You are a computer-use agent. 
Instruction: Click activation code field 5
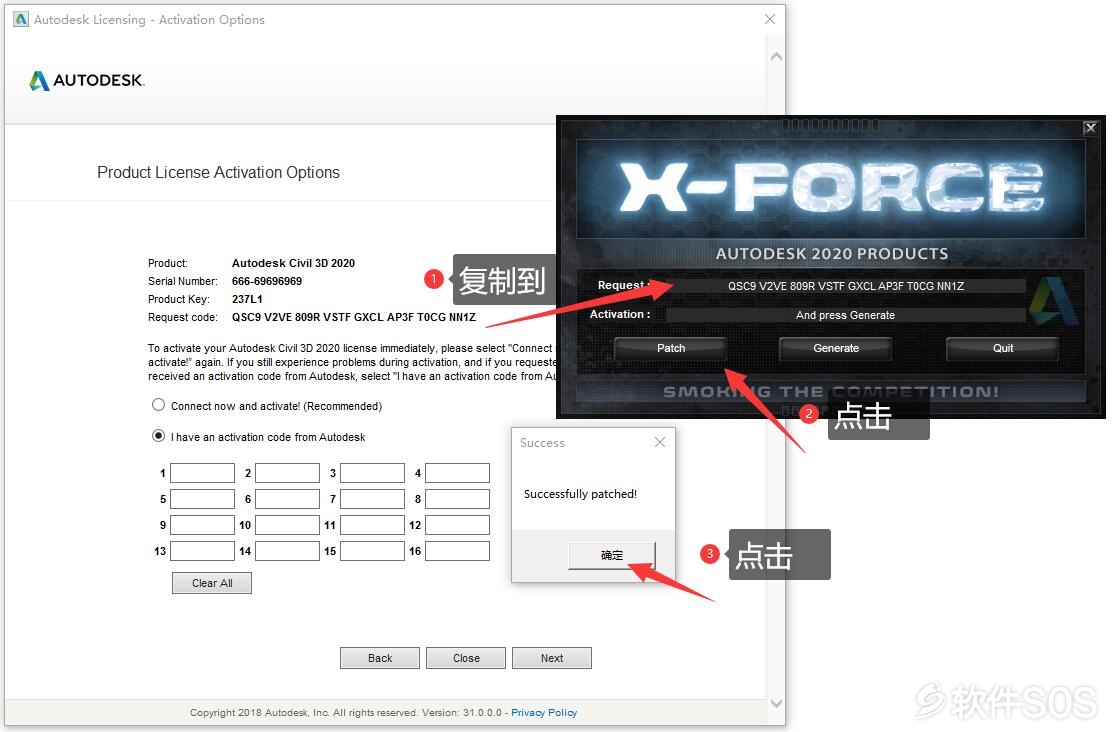tap(202, 499)
